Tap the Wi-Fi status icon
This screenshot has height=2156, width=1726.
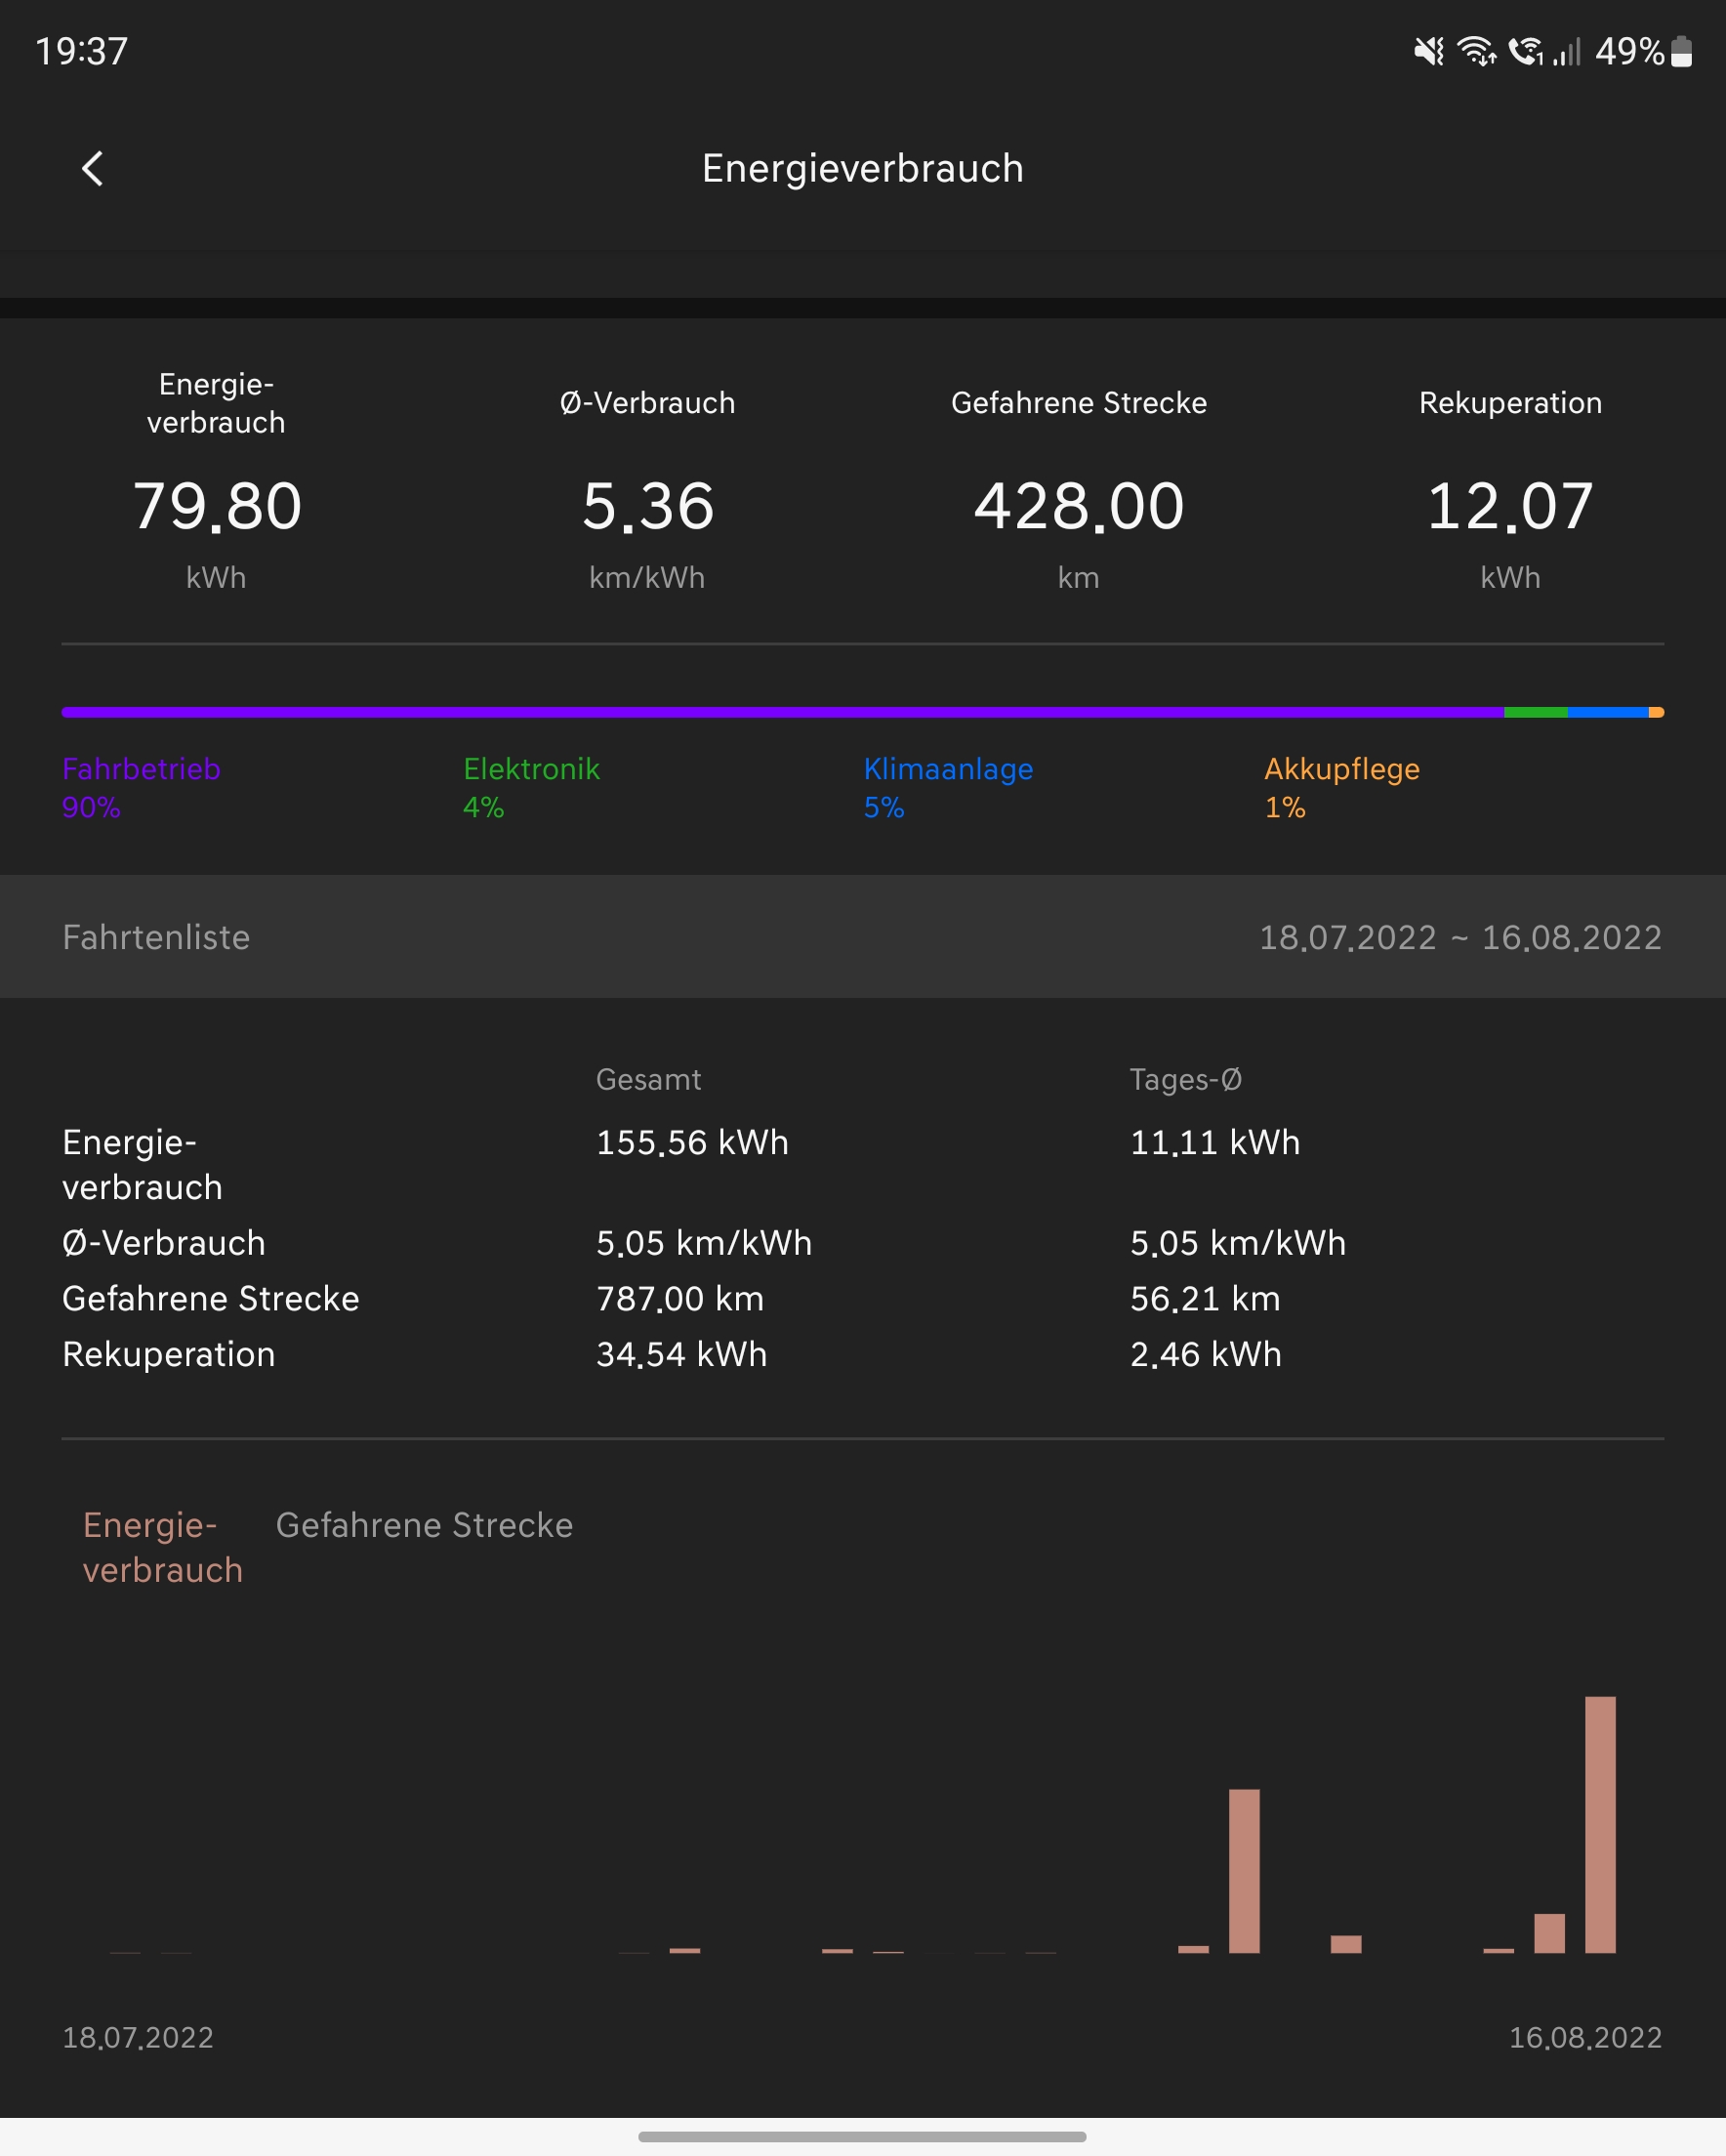point(1475,51)
